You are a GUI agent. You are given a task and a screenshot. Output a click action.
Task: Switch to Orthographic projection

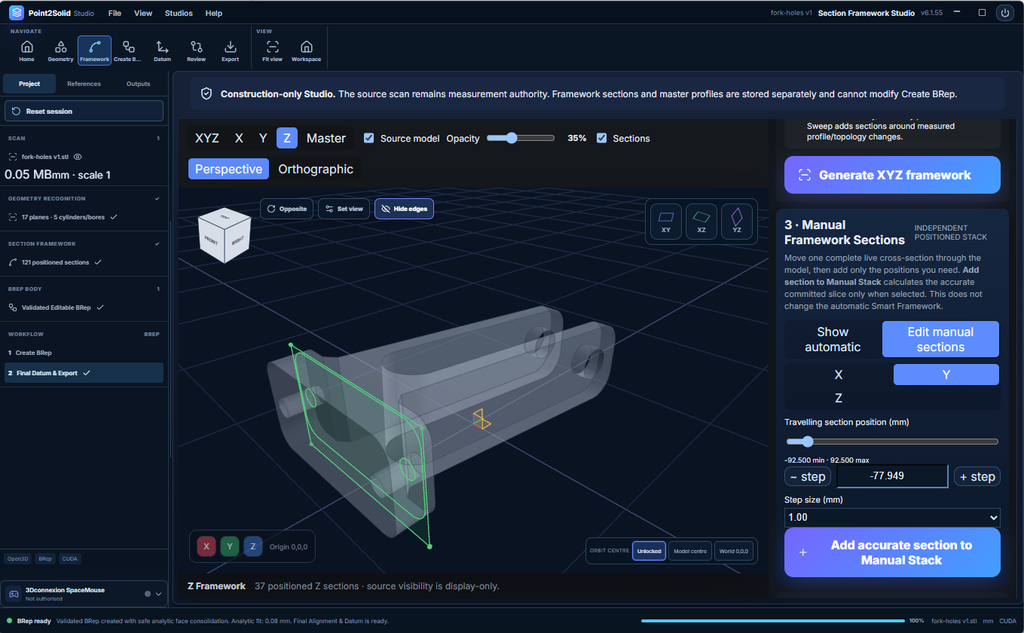pos(315,169)
